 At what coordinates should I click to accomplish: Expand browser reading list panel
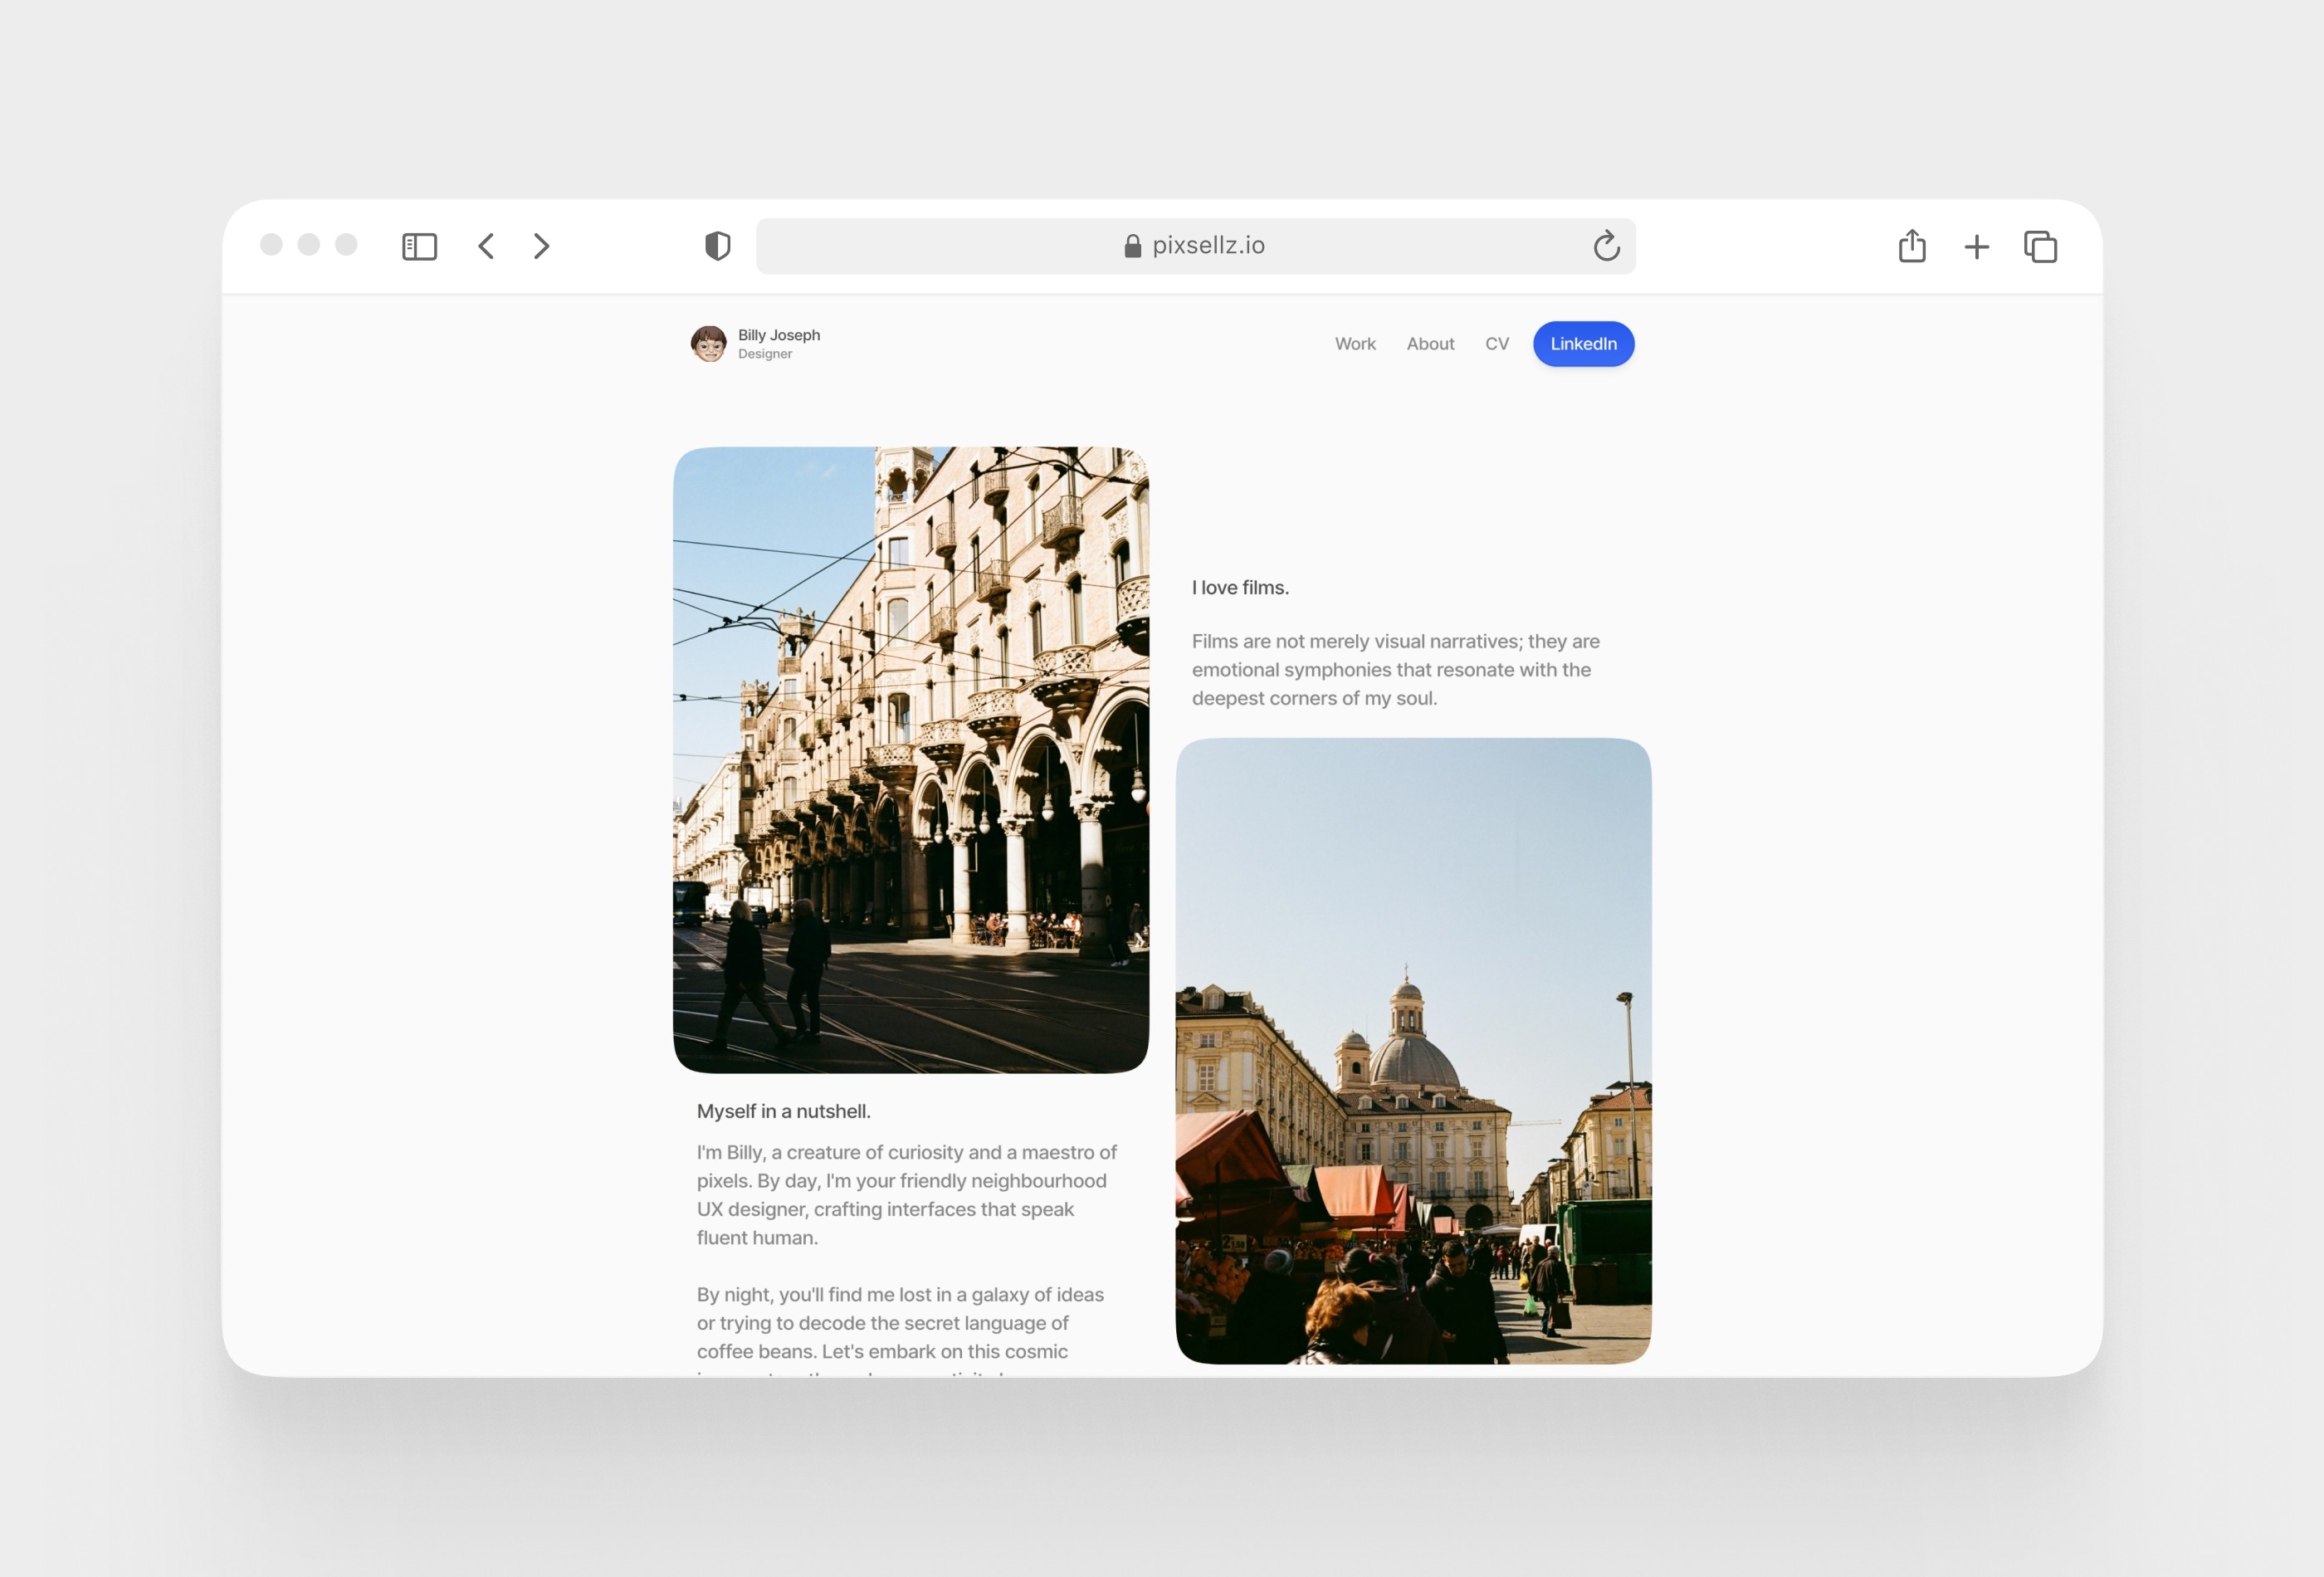click(418, 247)
